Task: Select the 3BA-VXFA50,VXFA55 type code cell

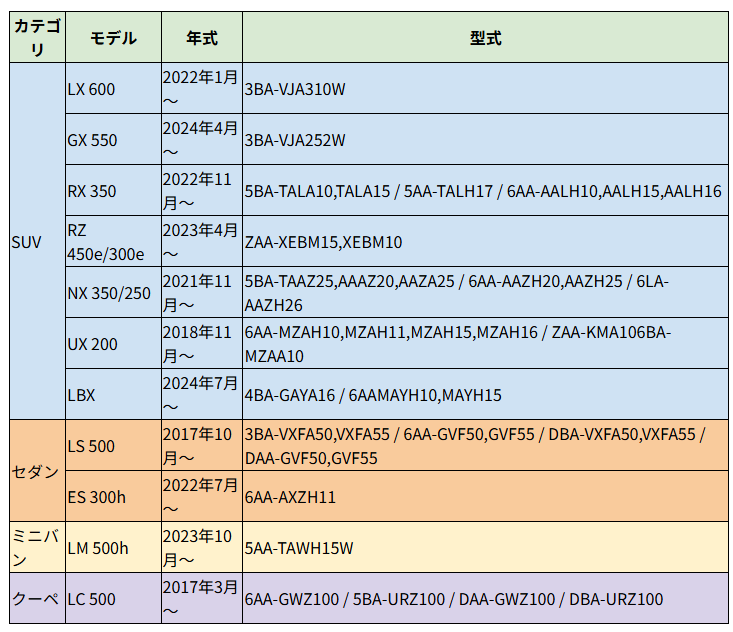Action: point(485,445)
